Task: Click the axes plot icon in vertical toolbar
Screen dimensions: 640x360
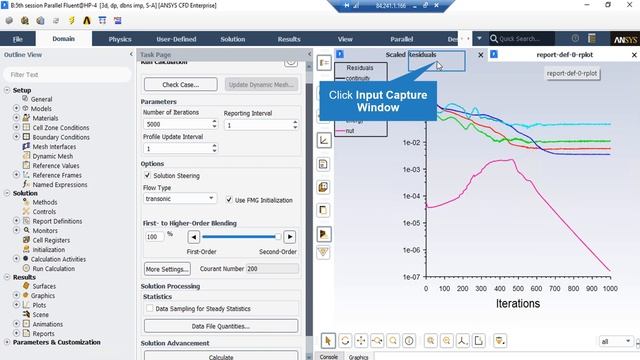Action: click(323, 141)
